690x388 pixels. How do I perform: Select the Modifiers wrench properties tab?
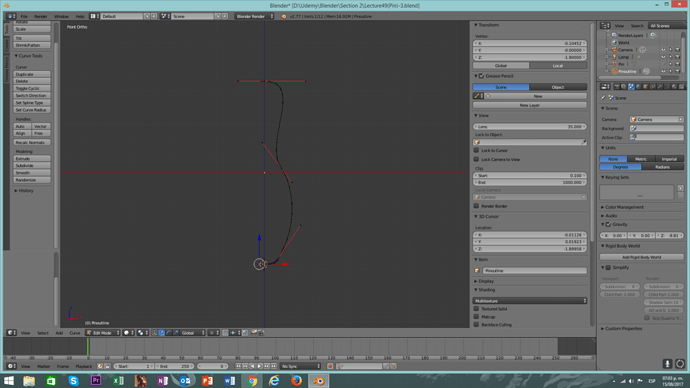(660, 87)
